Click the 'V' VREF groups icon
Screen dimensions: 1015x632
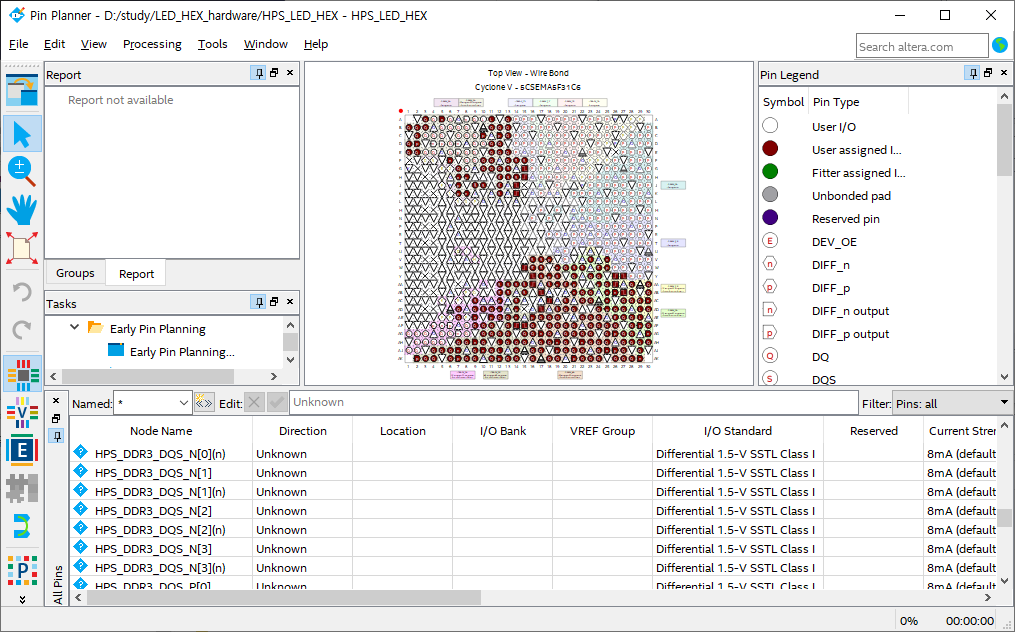pyautogui.click(x=22, y=412)
